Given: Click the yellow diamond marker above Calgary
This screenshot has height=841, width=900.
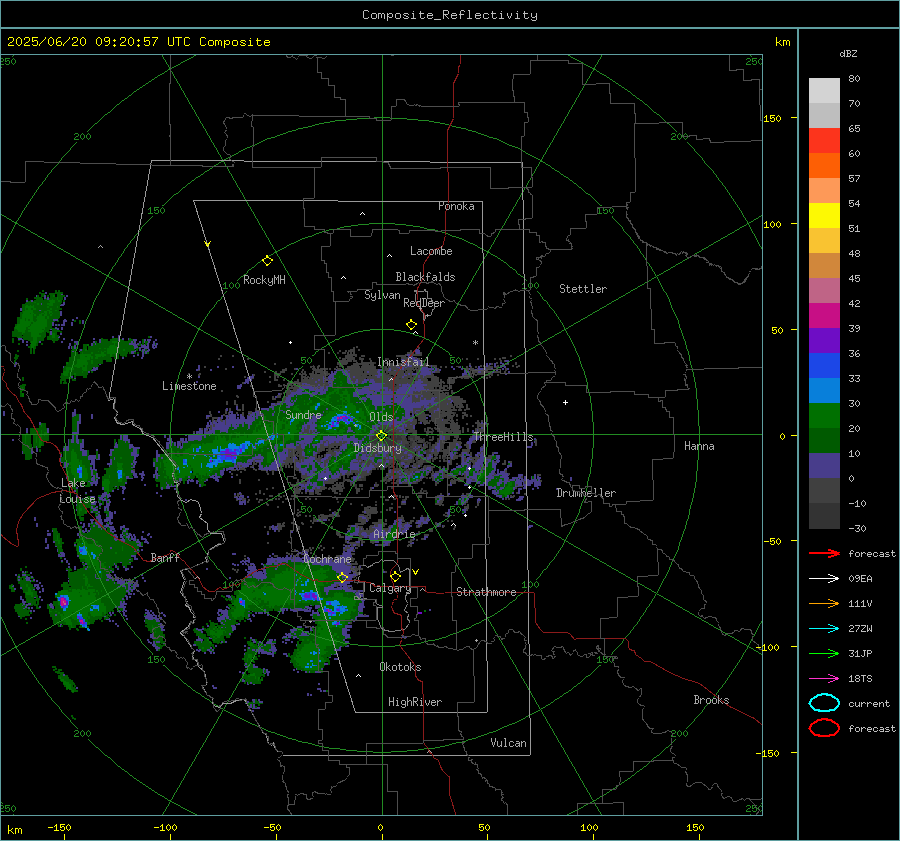Looking at the screenshot, I should click(x=395, y=576).
